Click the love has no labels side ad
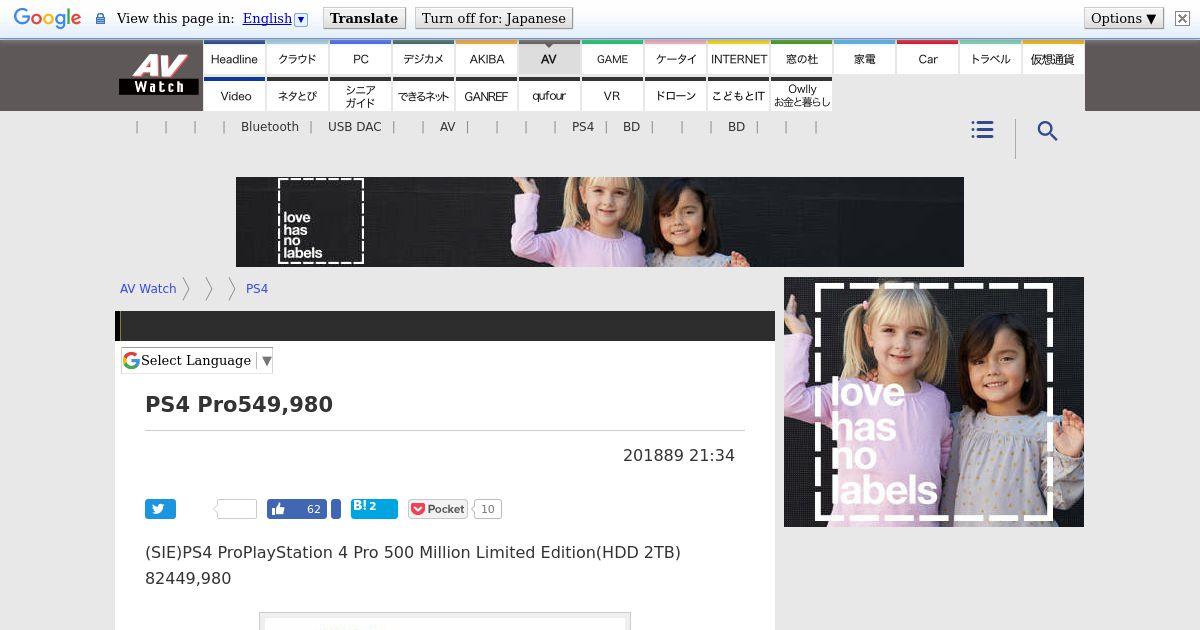Screen dimensions: 1200x630 [934, 402]
